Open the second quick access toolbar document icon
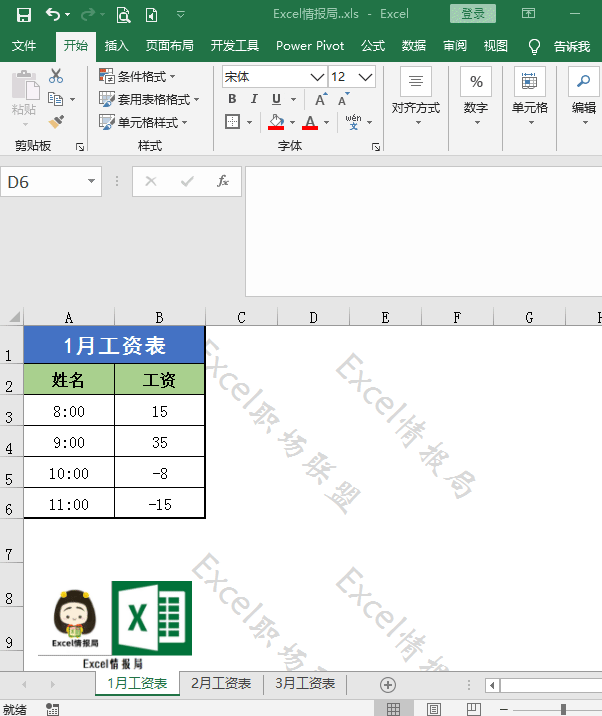The image size is (602, 716). (x=151, y=15)
